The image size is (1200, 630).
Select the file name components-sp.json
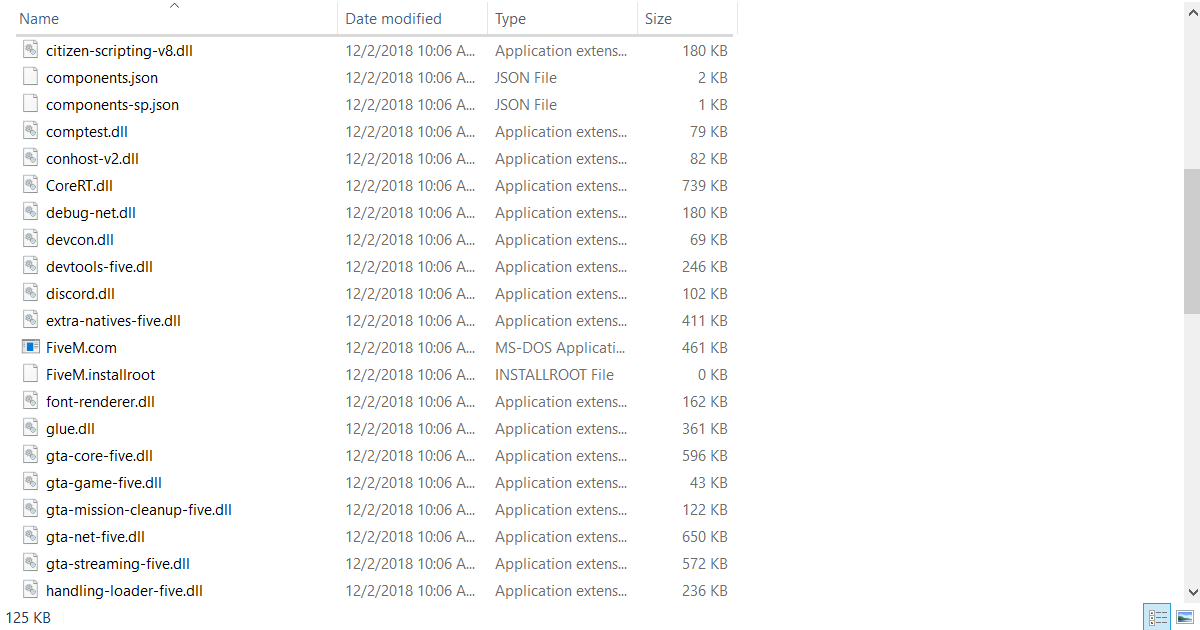click(x=113, y=105)
